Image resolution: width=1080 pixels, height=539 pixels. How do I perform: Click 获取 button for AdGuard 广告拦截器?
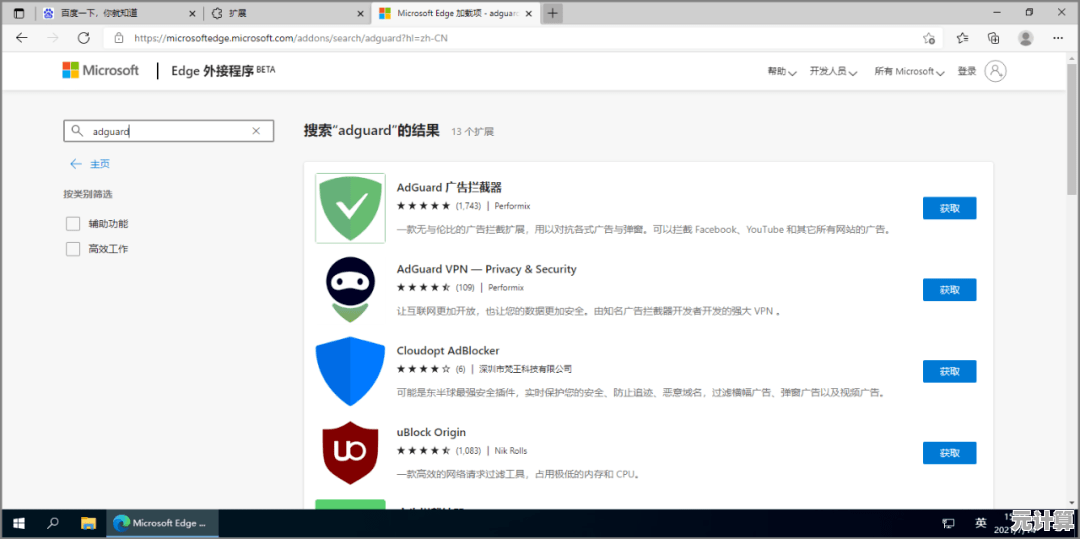coord(949,208)
